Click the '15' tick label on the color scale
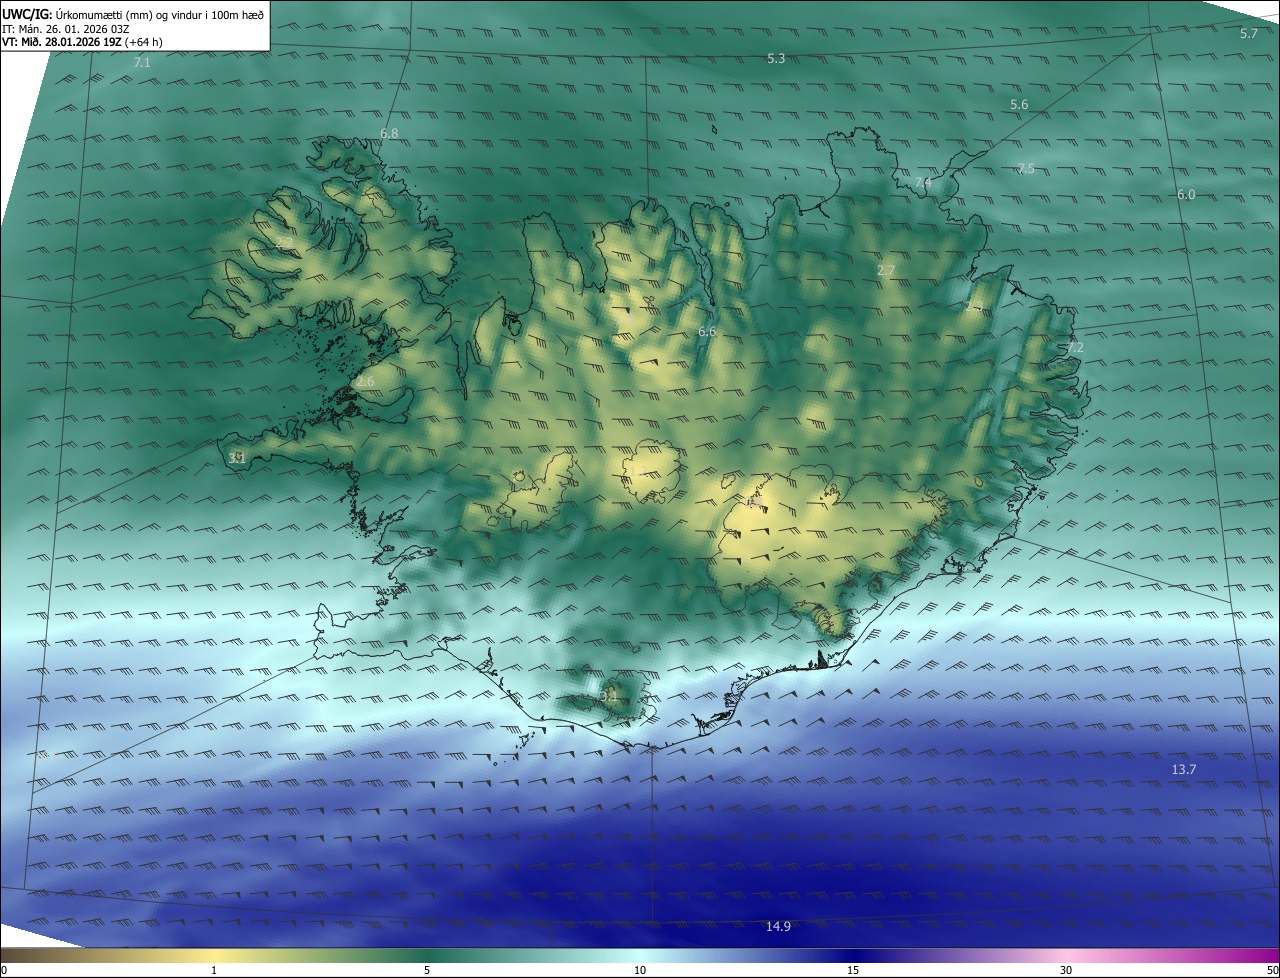 853,970
